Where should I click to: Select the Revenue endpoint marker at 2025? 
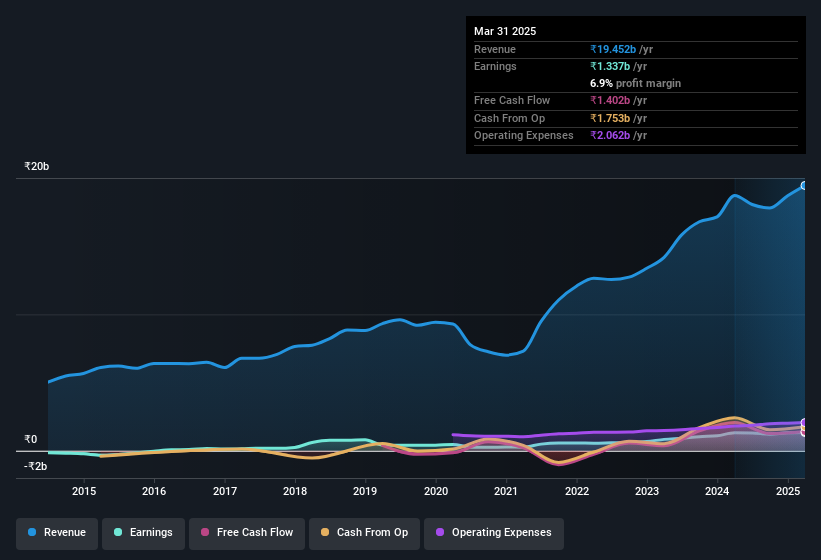tap(804, 186)
